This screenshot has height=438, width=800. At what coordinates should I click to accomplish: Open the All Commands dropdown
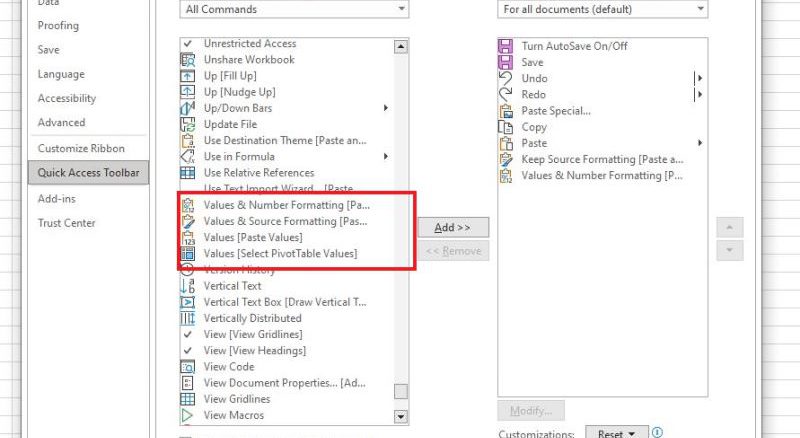coord(294,9)
